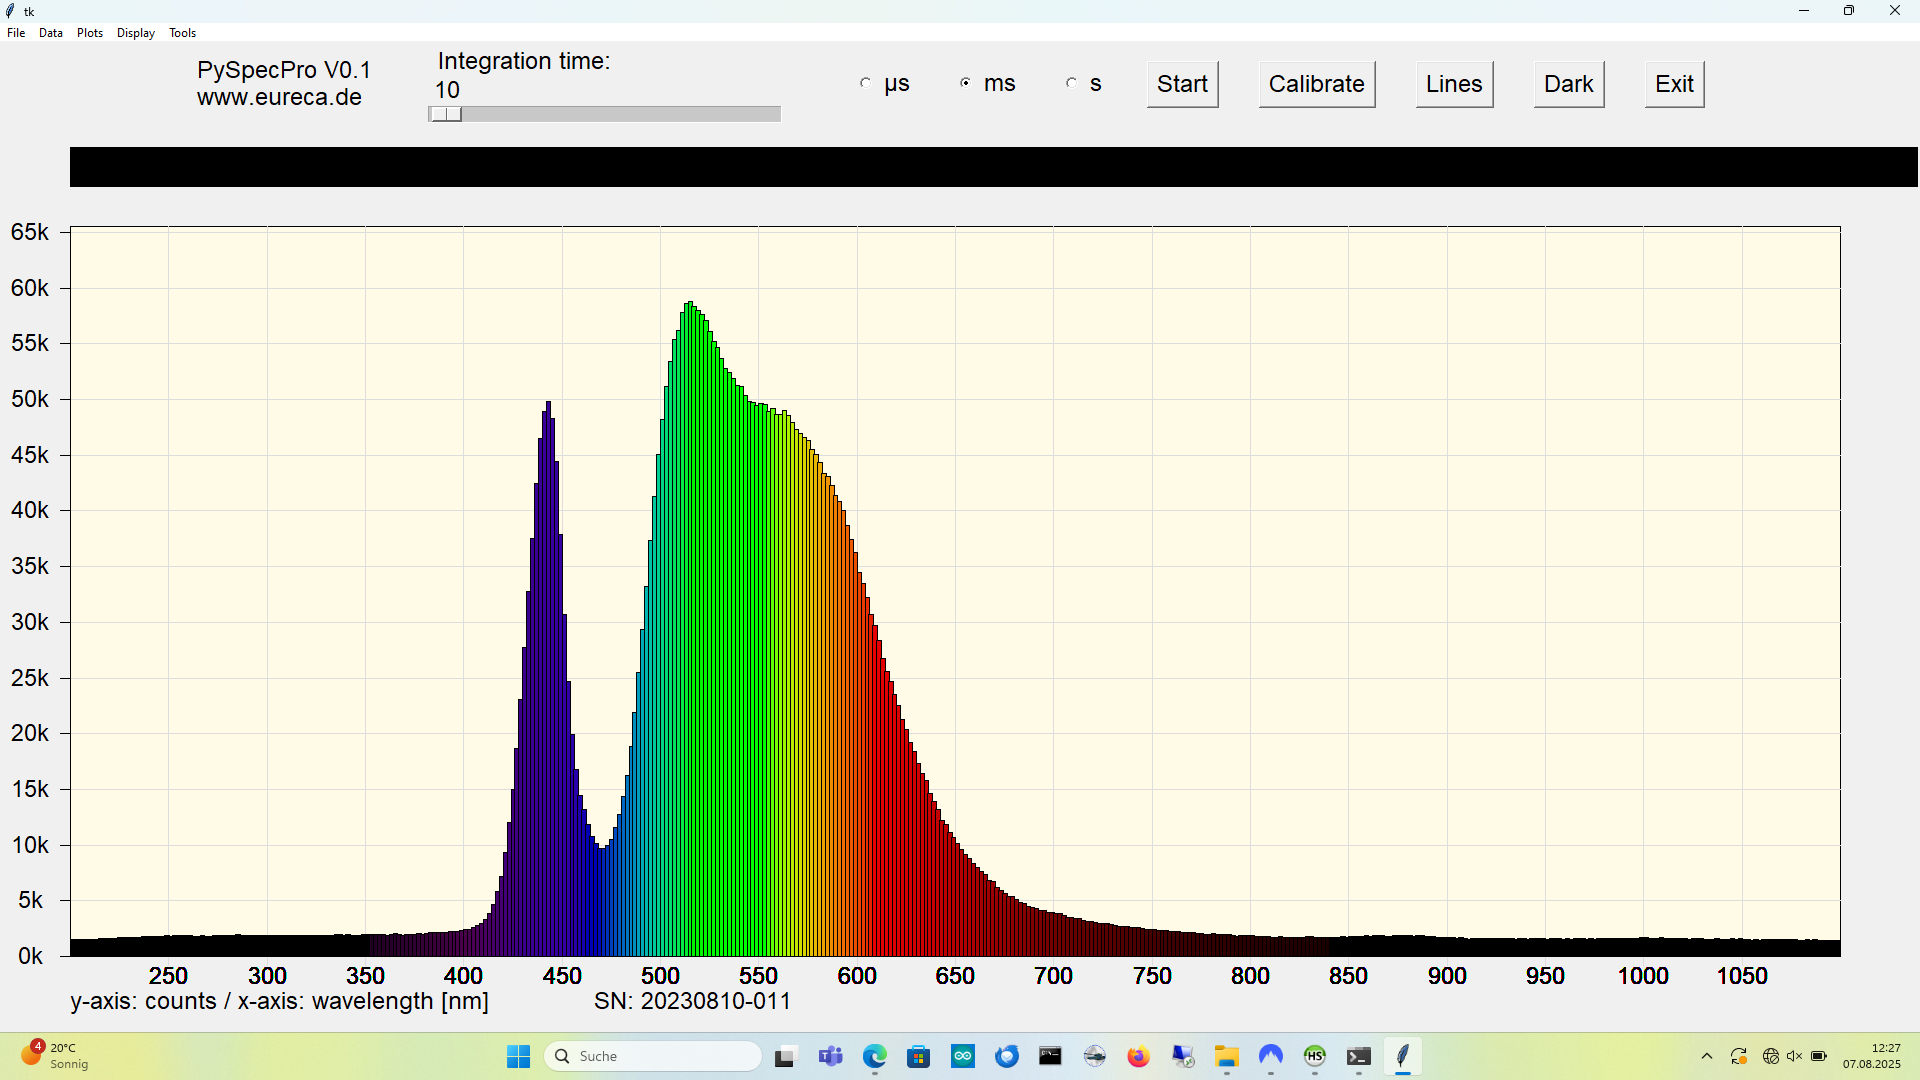Screen dimensions: 1920x1080
Task: Click the muted volume tray icon
Action: [x=1794, y=1056]
